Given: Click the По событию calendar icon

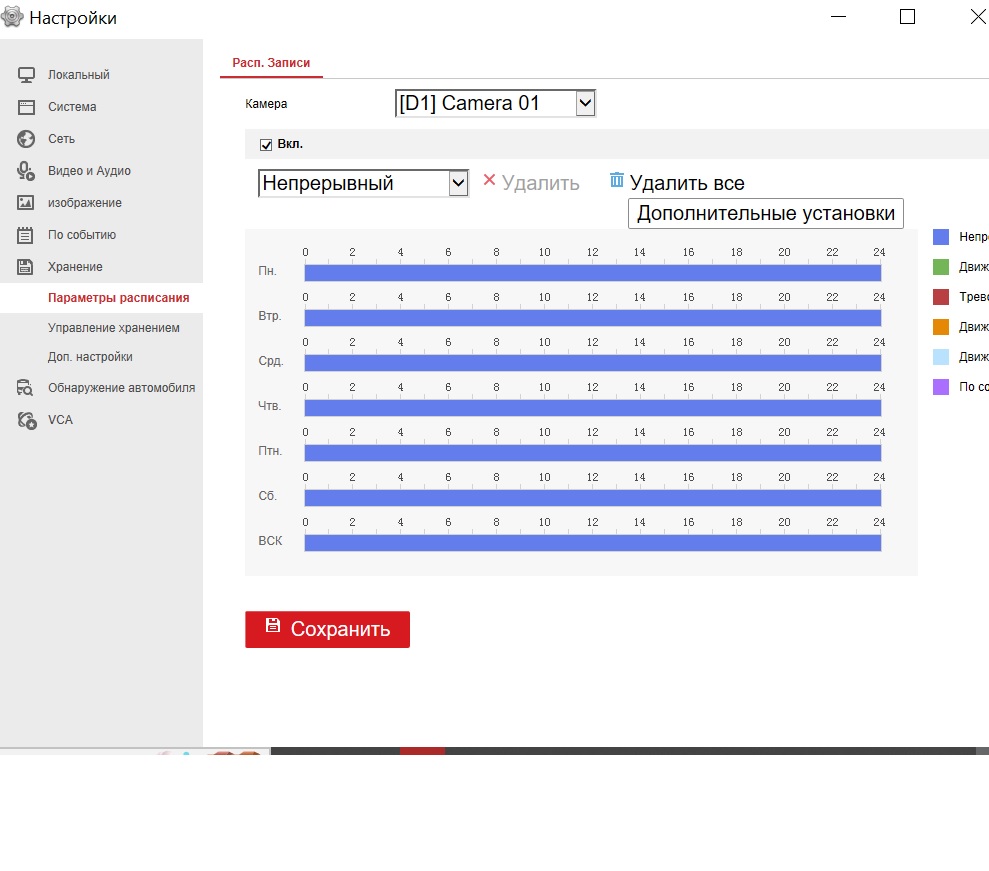Looking at the screenshot, I should tap(27, 235).
